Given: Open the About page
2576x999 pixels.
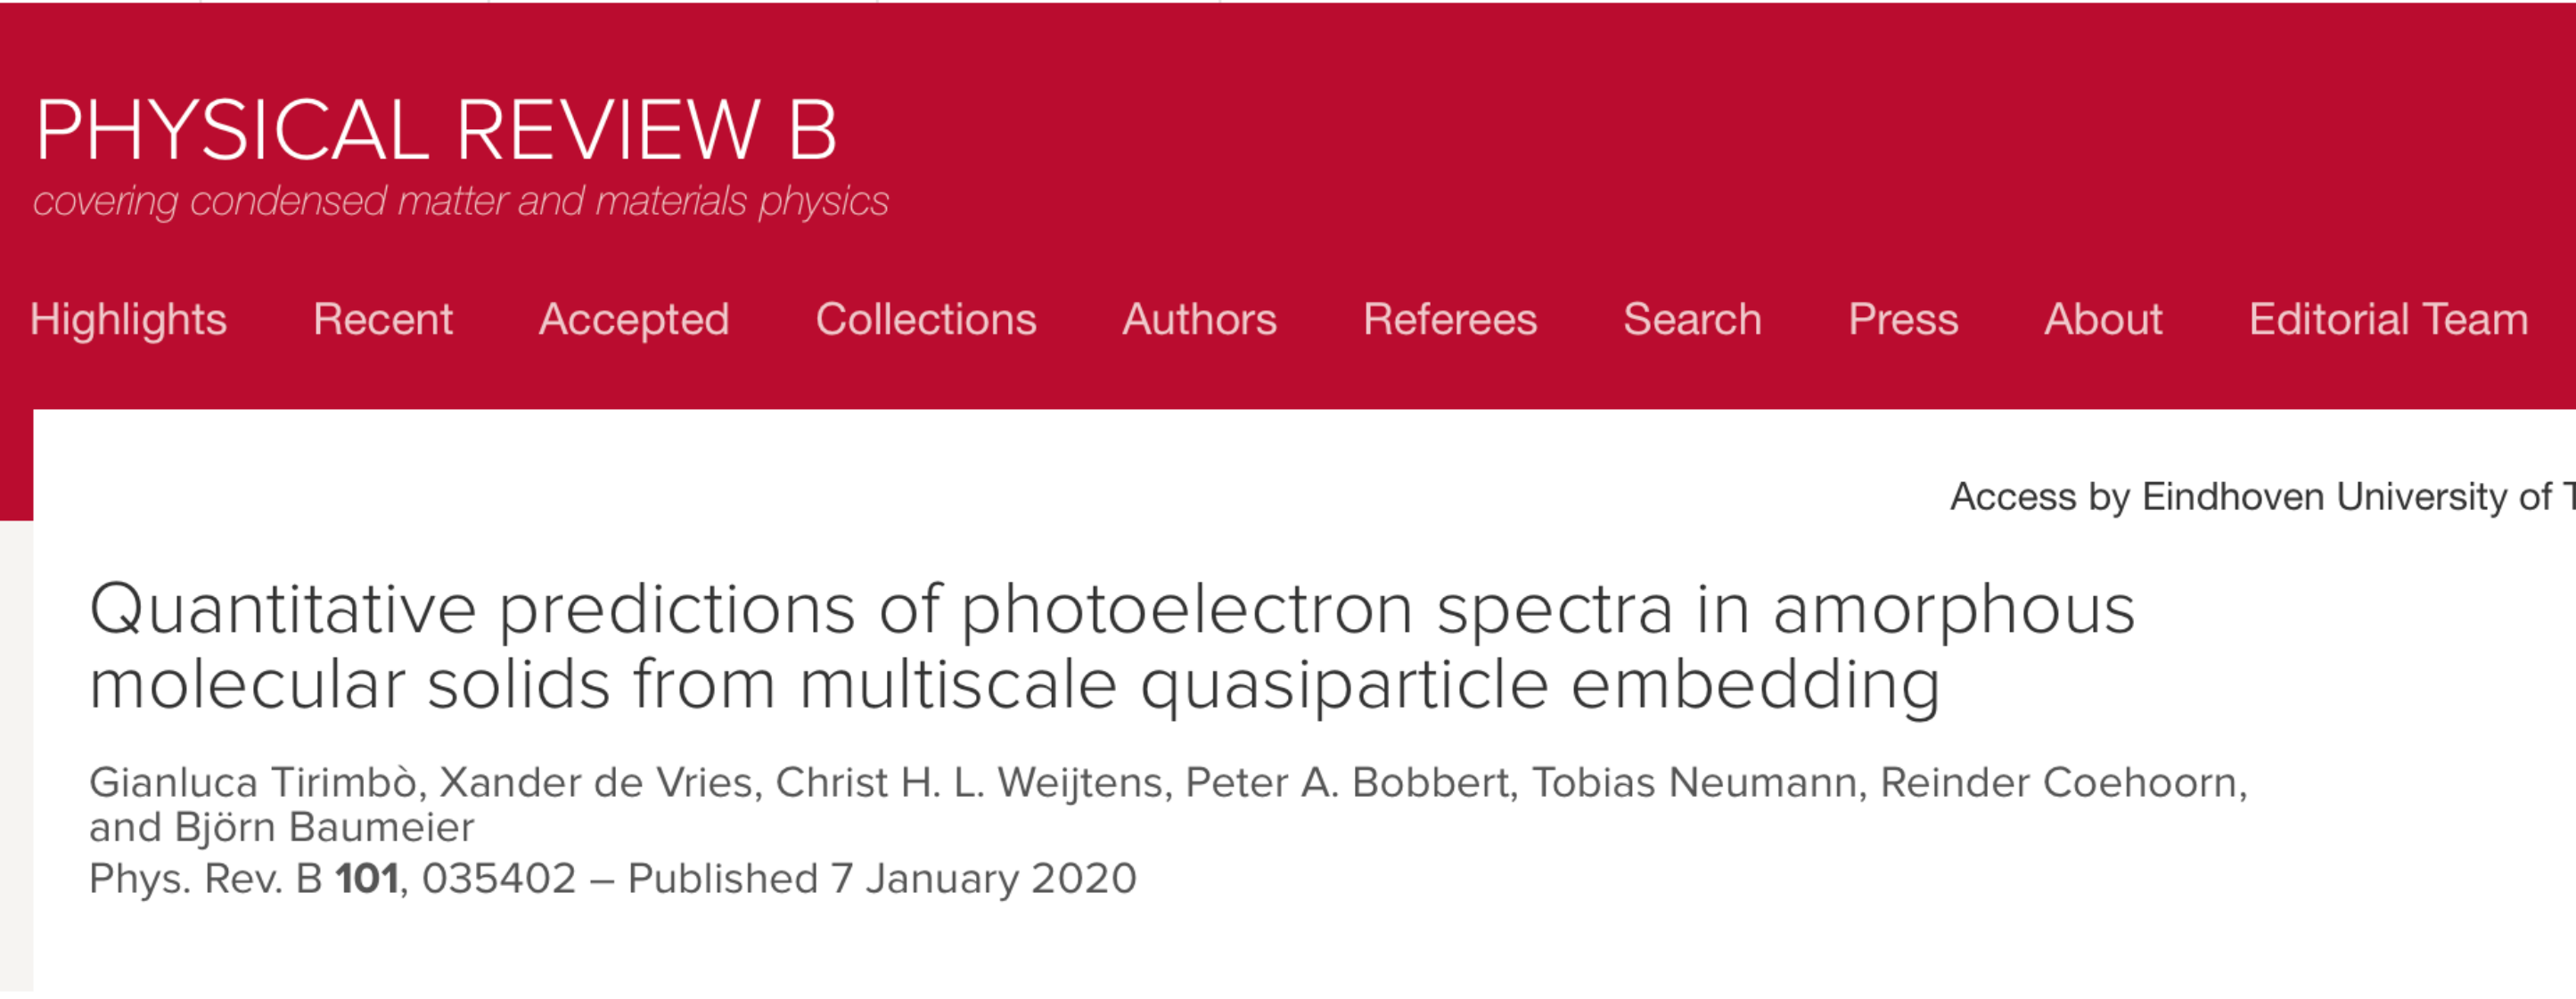Looking at the screenshot, I should (2103, 320).
